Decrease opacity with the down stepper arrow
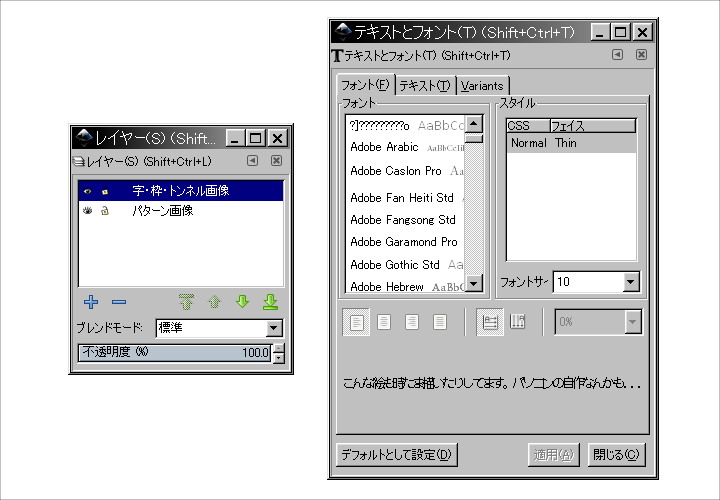 click(x=279, y=358)
